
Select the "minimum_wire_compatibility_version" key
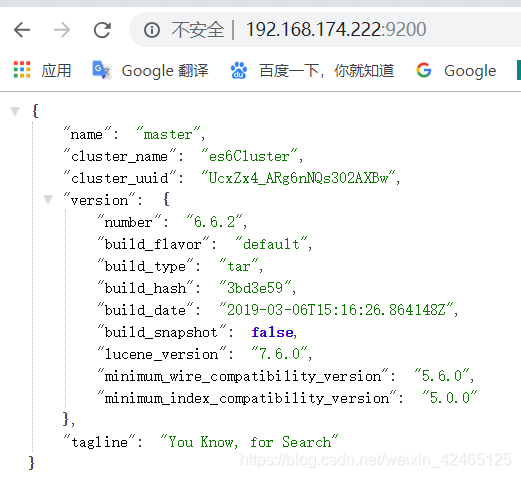pos(243,376)
